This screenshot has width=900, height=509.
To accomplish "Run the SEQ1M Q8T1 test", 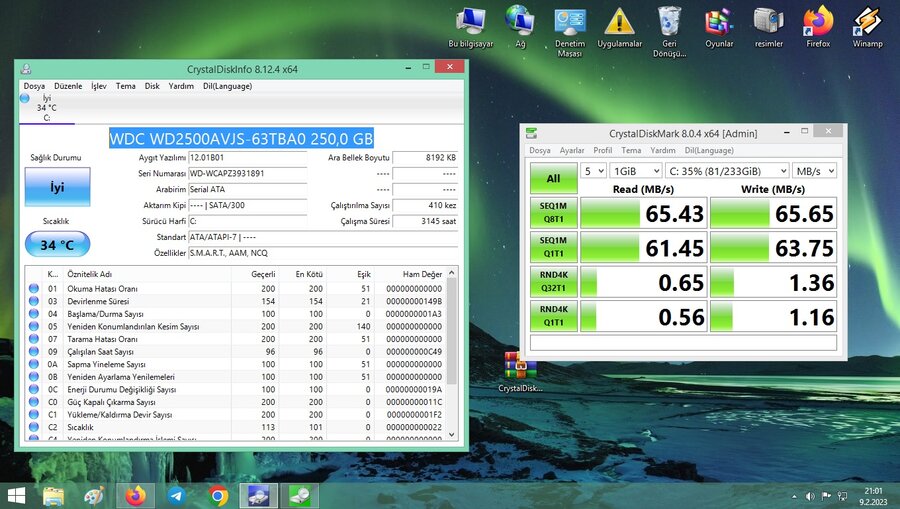I will point(553,212).
